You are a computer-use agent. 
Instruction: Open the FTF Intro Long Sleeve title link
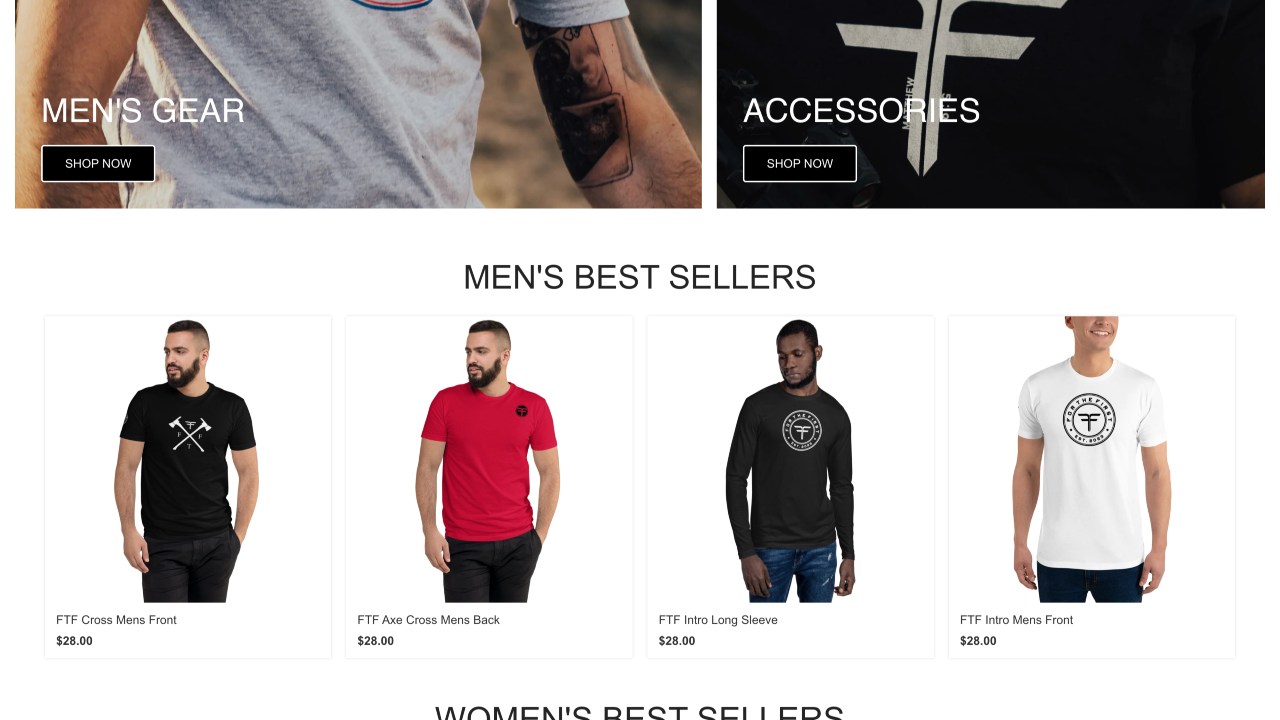[x=718, y=620]
